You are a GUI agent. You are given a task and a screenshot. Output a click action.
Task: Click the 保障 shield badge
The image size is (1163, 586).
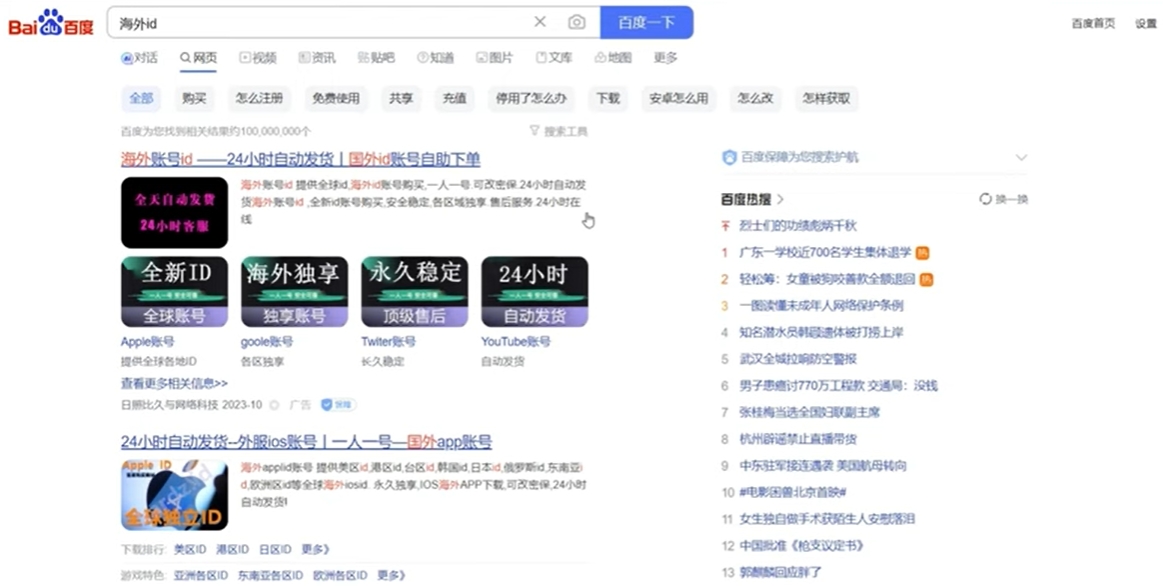click(338, 405)
